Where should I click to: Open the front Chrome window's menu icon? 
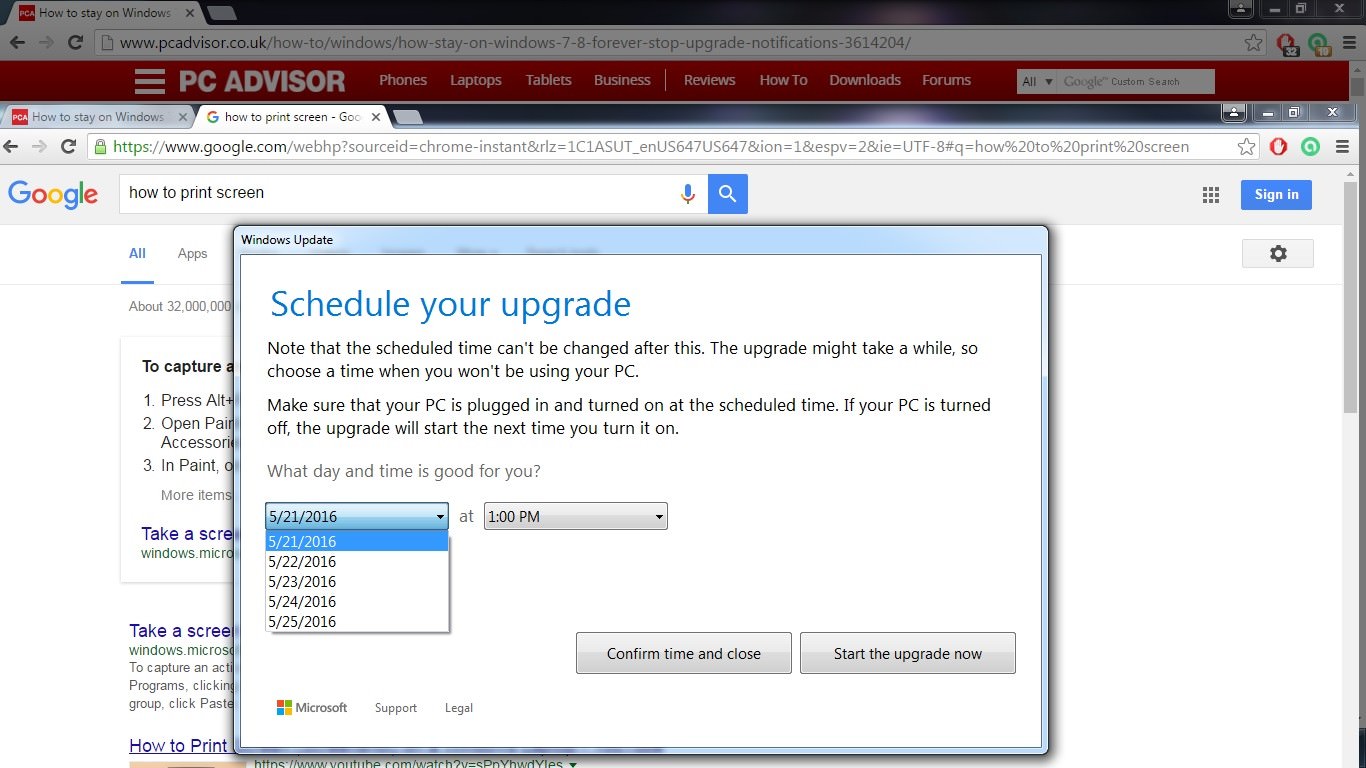click(1342, 147)
